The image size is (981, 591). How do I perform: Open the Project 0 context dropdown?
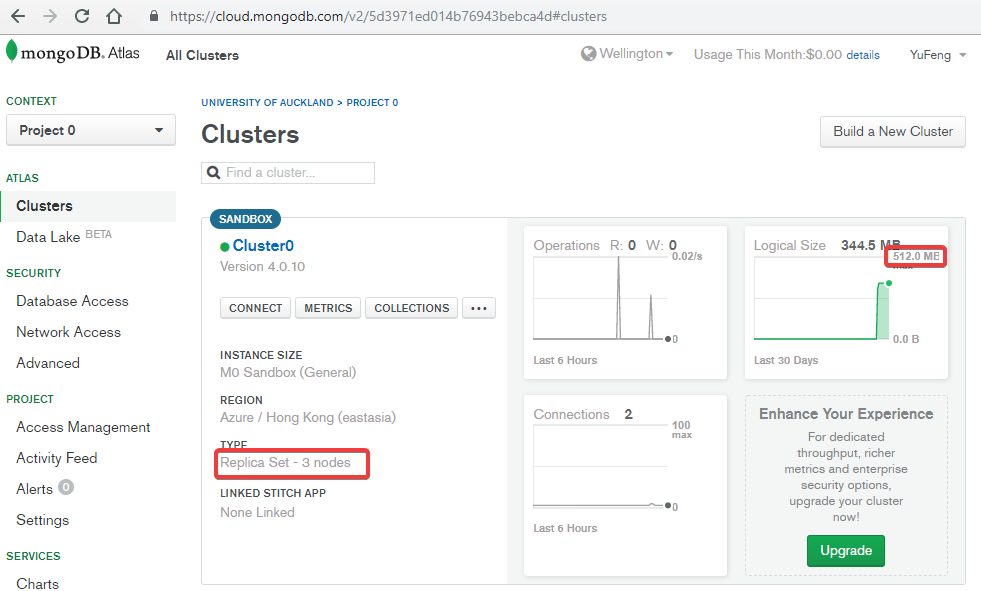(x=91, y=130)
